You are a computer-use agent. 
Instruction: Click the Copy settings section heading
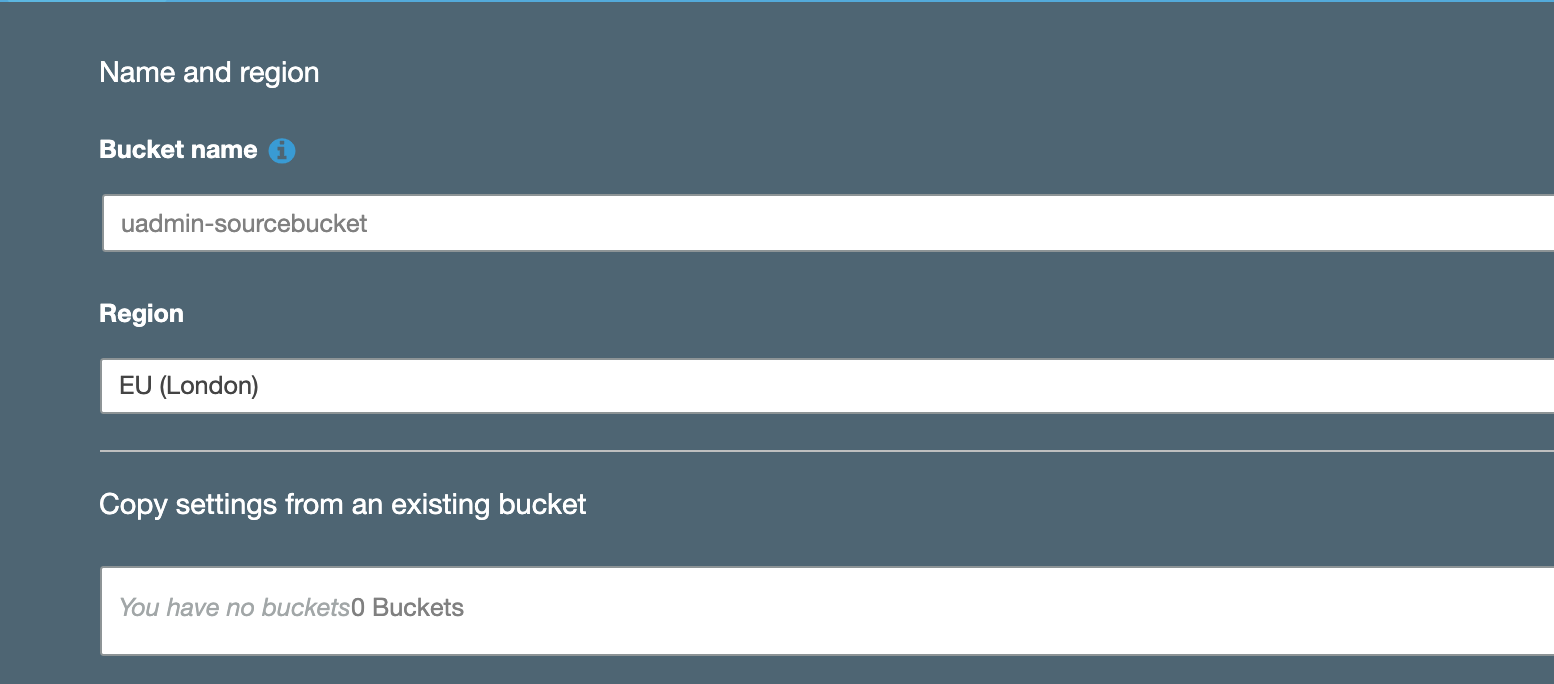(x=342, y=504)
